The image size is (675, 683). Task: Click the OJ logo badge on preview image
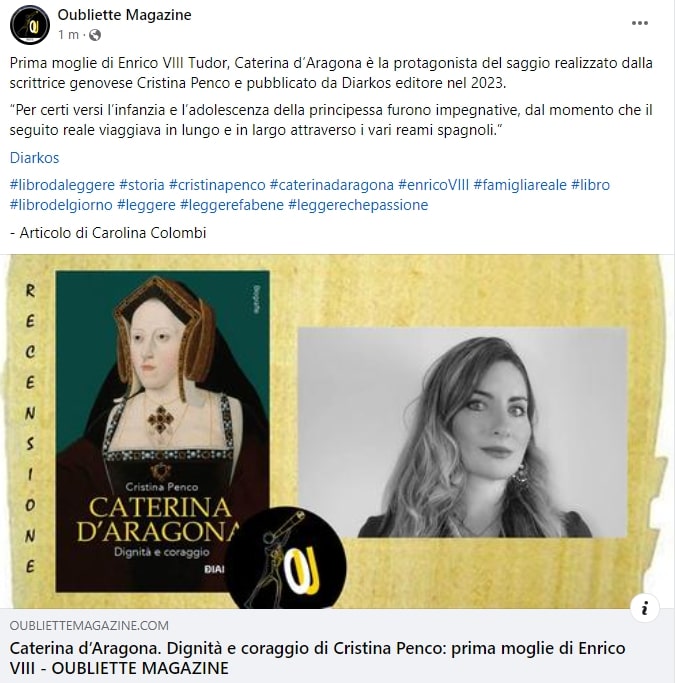pyautogui.click(x=285, y=560)
